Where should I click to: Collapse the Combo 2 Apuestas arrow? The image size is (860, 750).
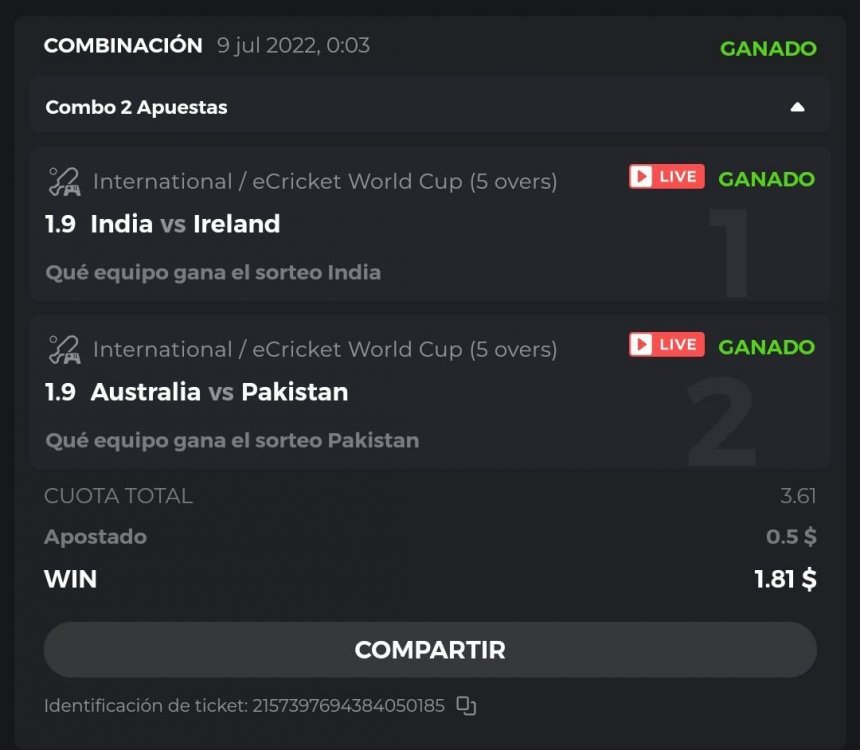(x=797, y=107)
